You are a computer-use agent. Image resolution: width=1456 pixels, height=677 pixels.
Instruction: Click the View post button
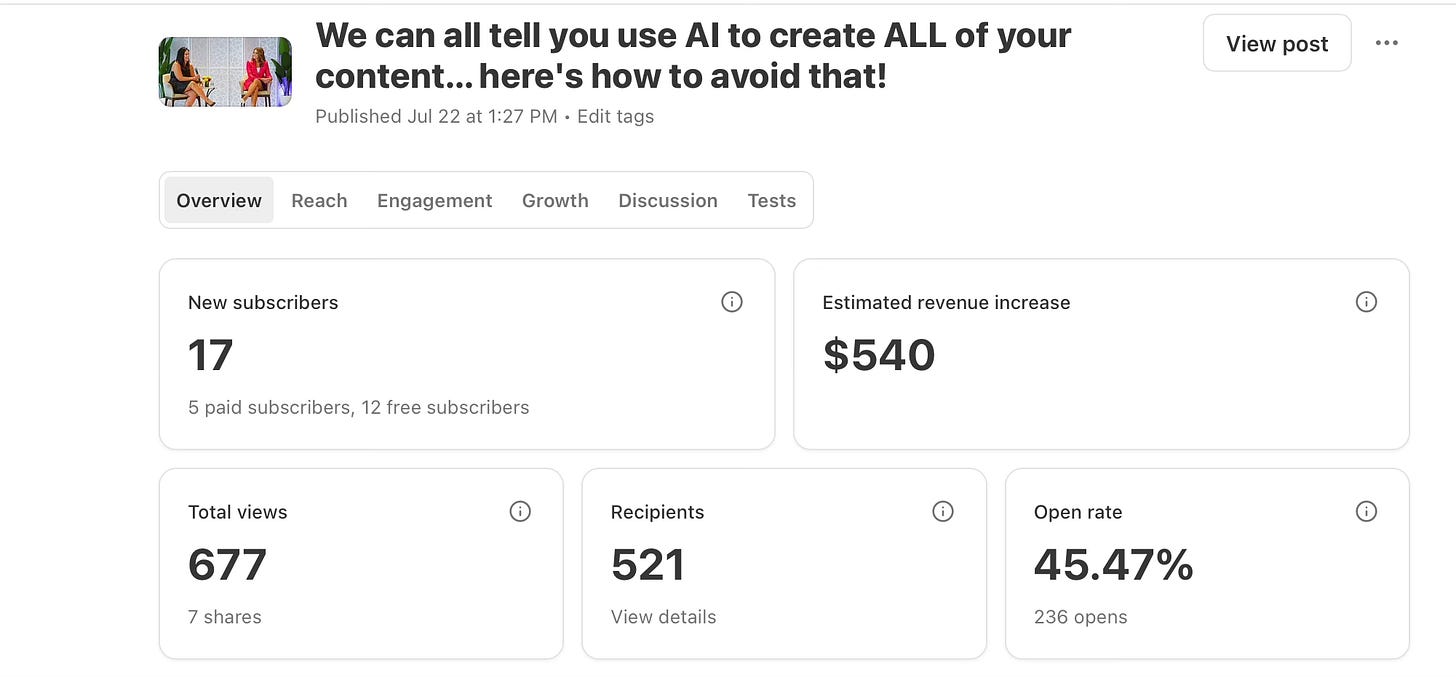(1277, 43)
